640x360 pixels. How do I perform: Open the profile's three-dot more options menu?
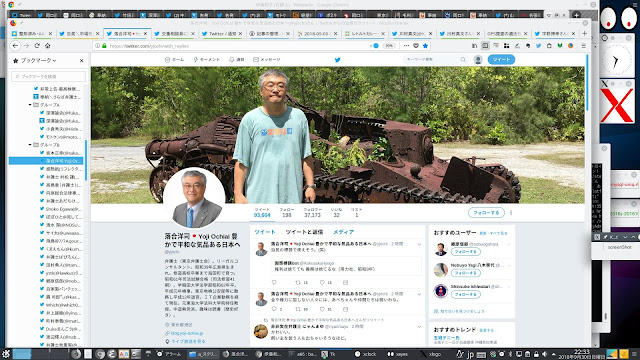coord(511,213)
